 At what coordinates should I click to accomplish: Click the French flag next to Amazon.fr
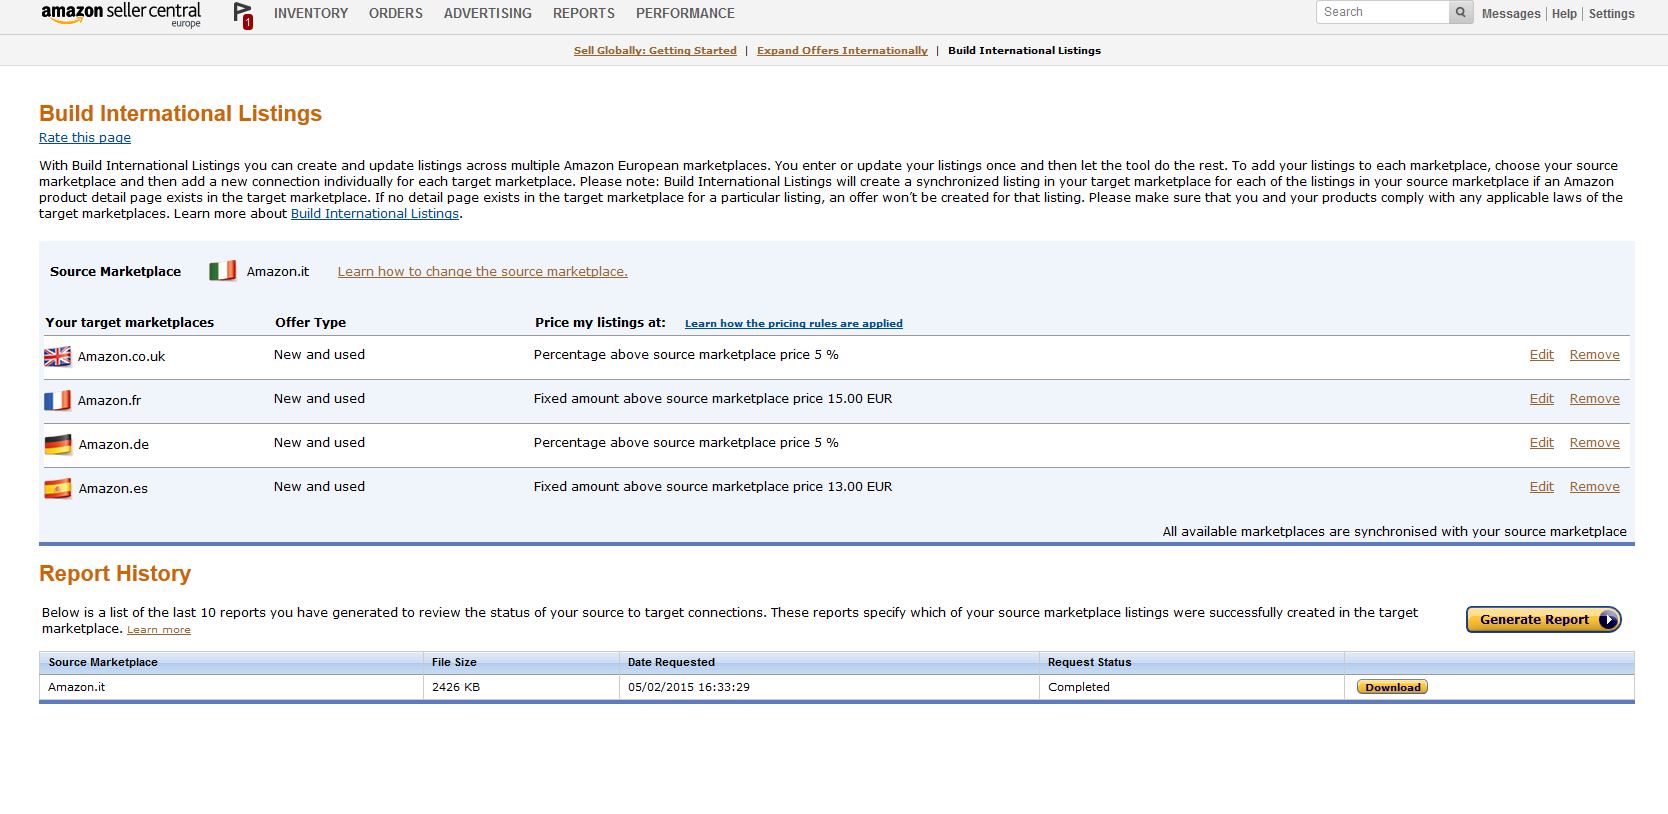(x=58, y=400)
